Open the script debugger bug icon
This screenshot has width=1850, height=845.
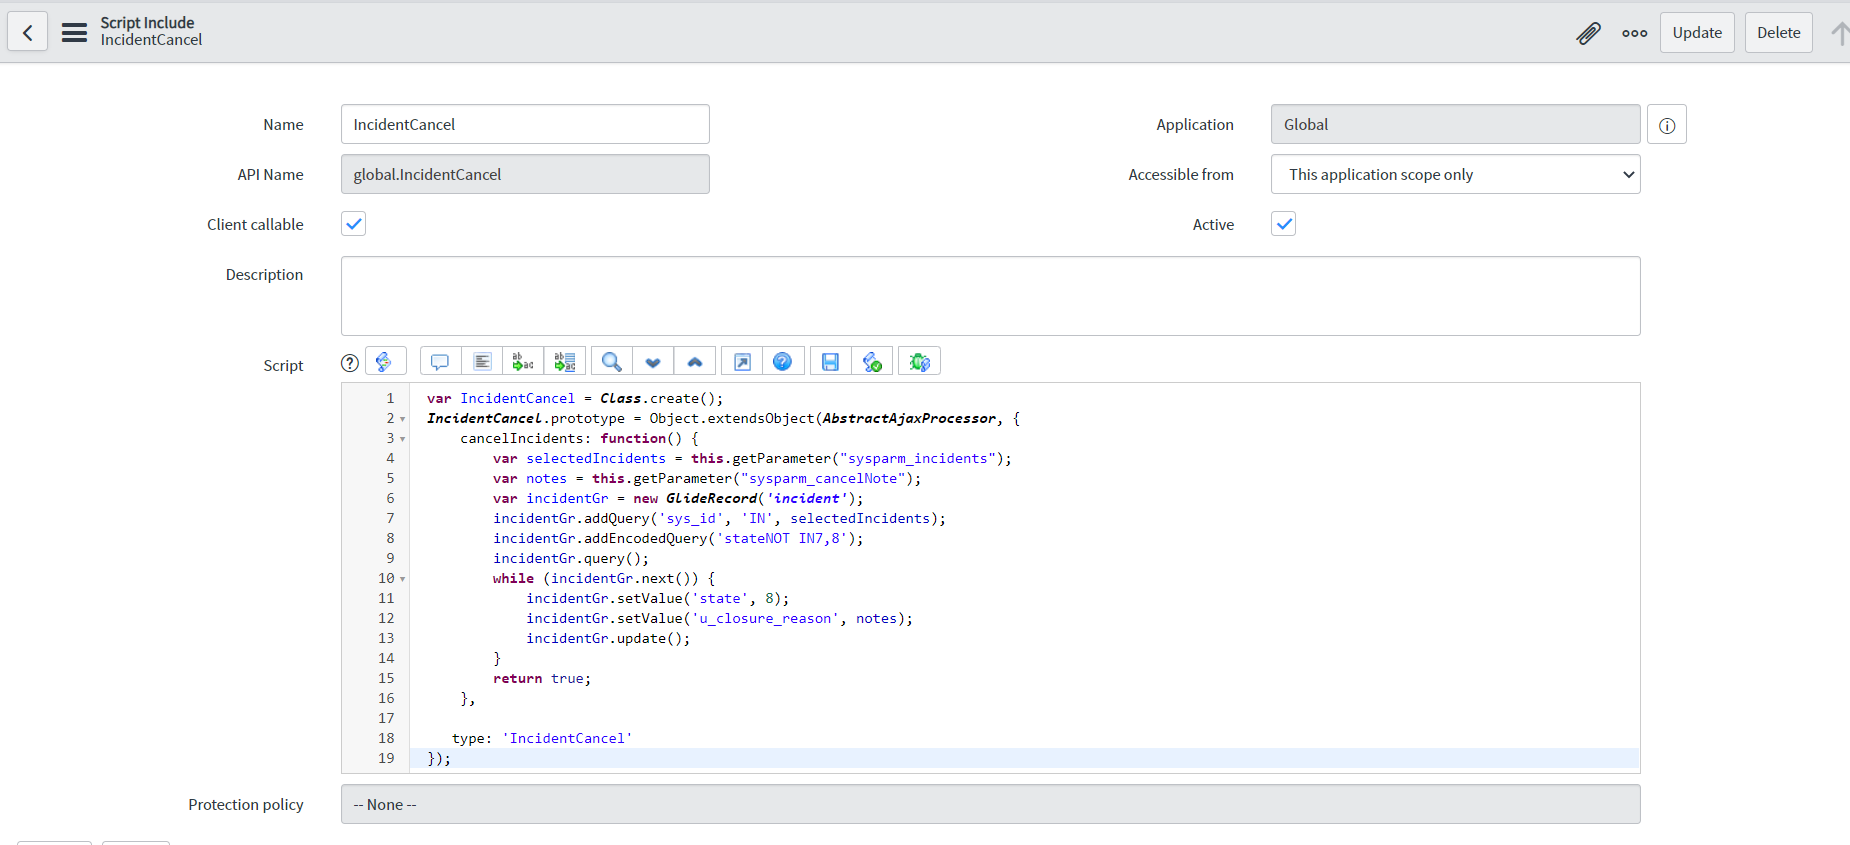tap(920, 362)
